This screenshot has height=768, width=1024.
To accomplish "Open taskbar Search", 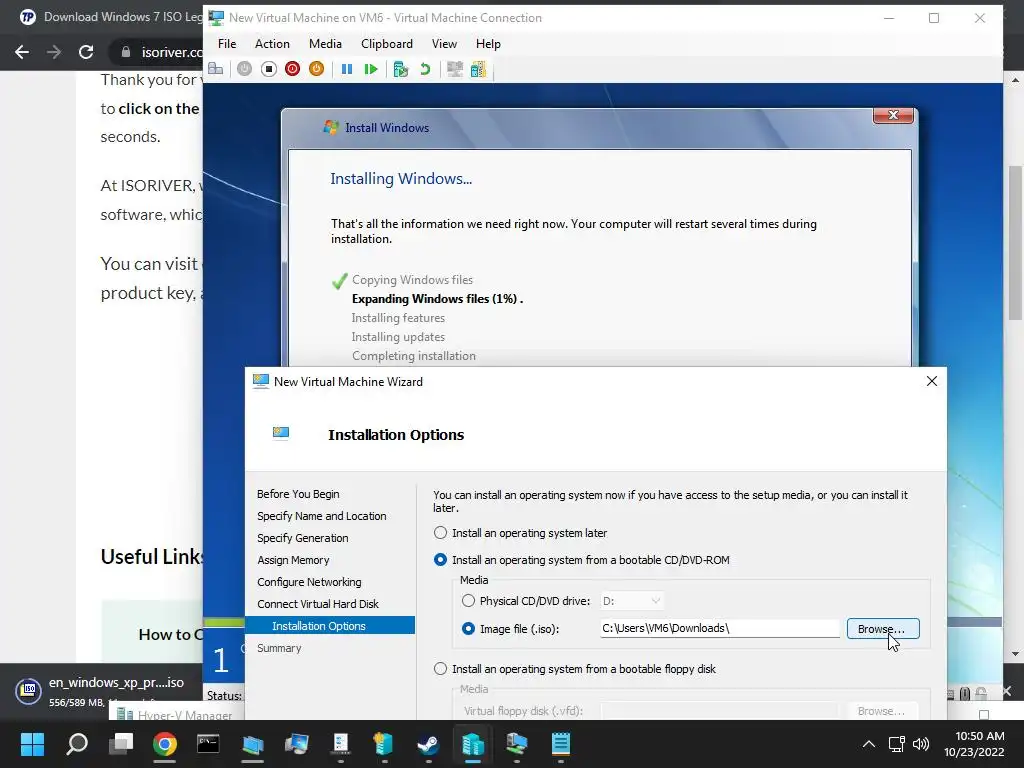I will [77, 744].
